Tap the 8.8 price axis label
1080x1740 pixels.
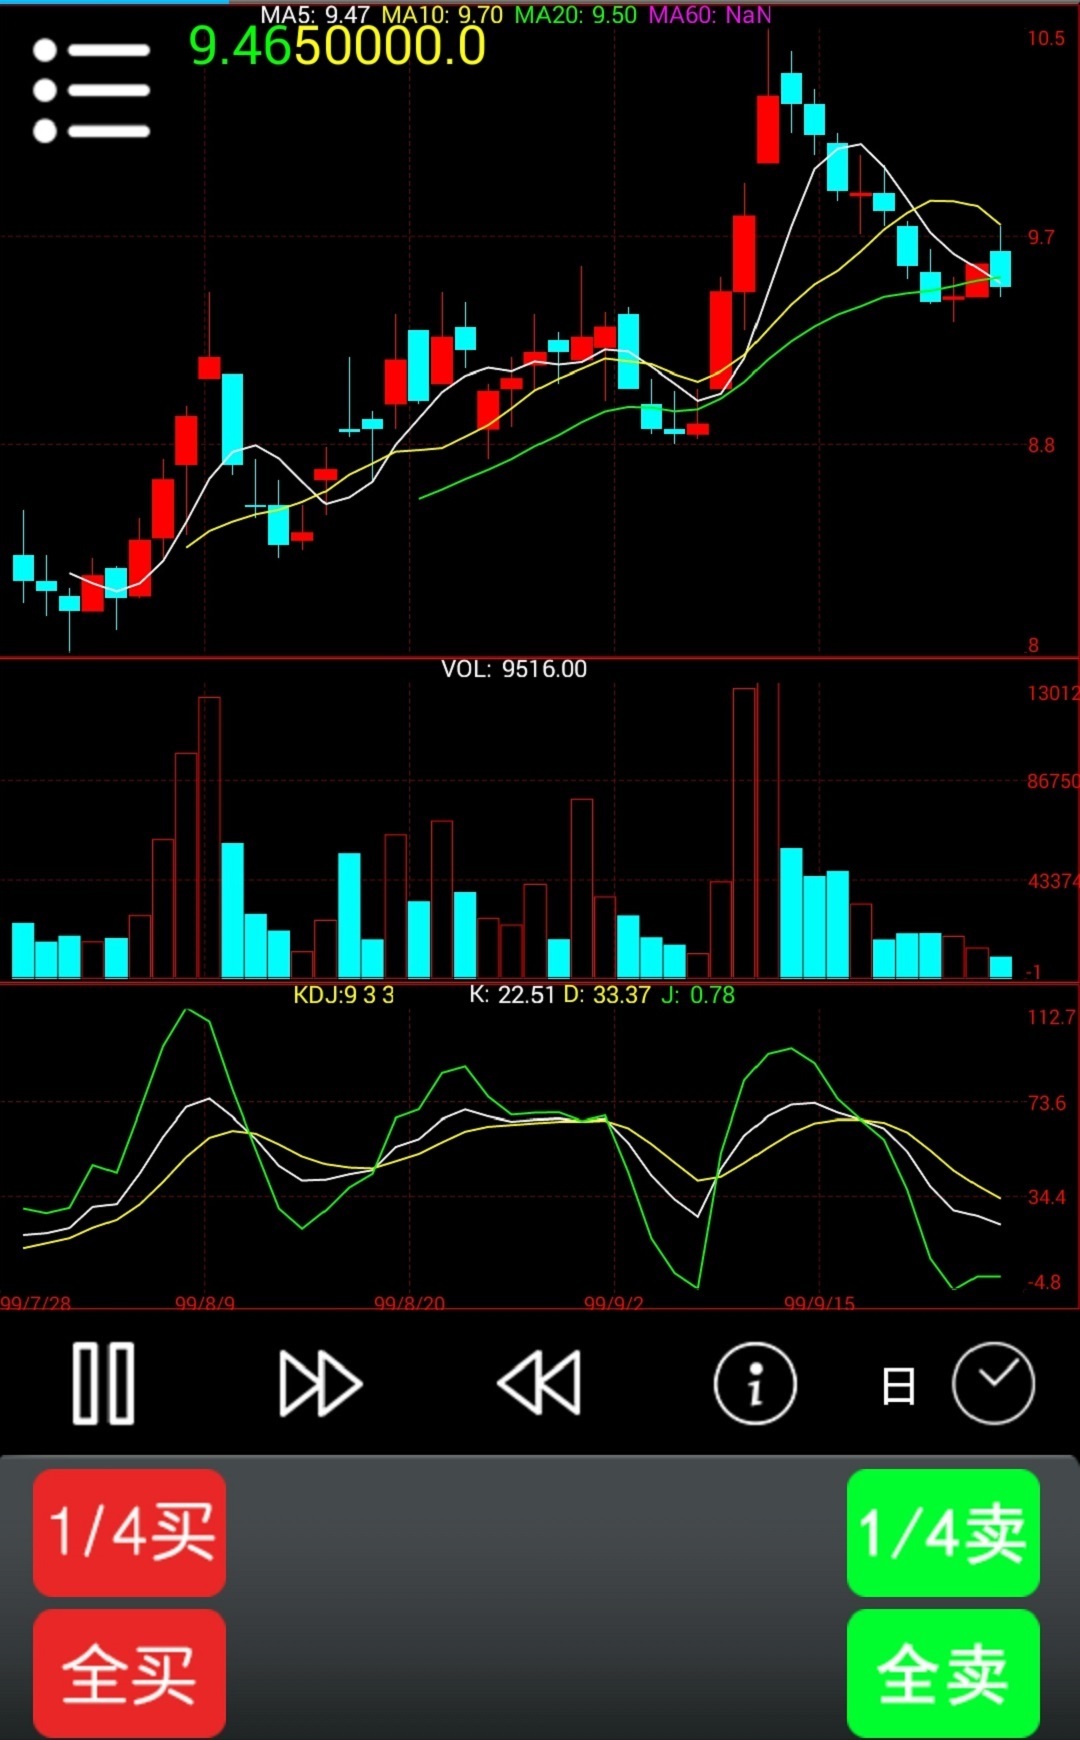(x=1041, y=445)
